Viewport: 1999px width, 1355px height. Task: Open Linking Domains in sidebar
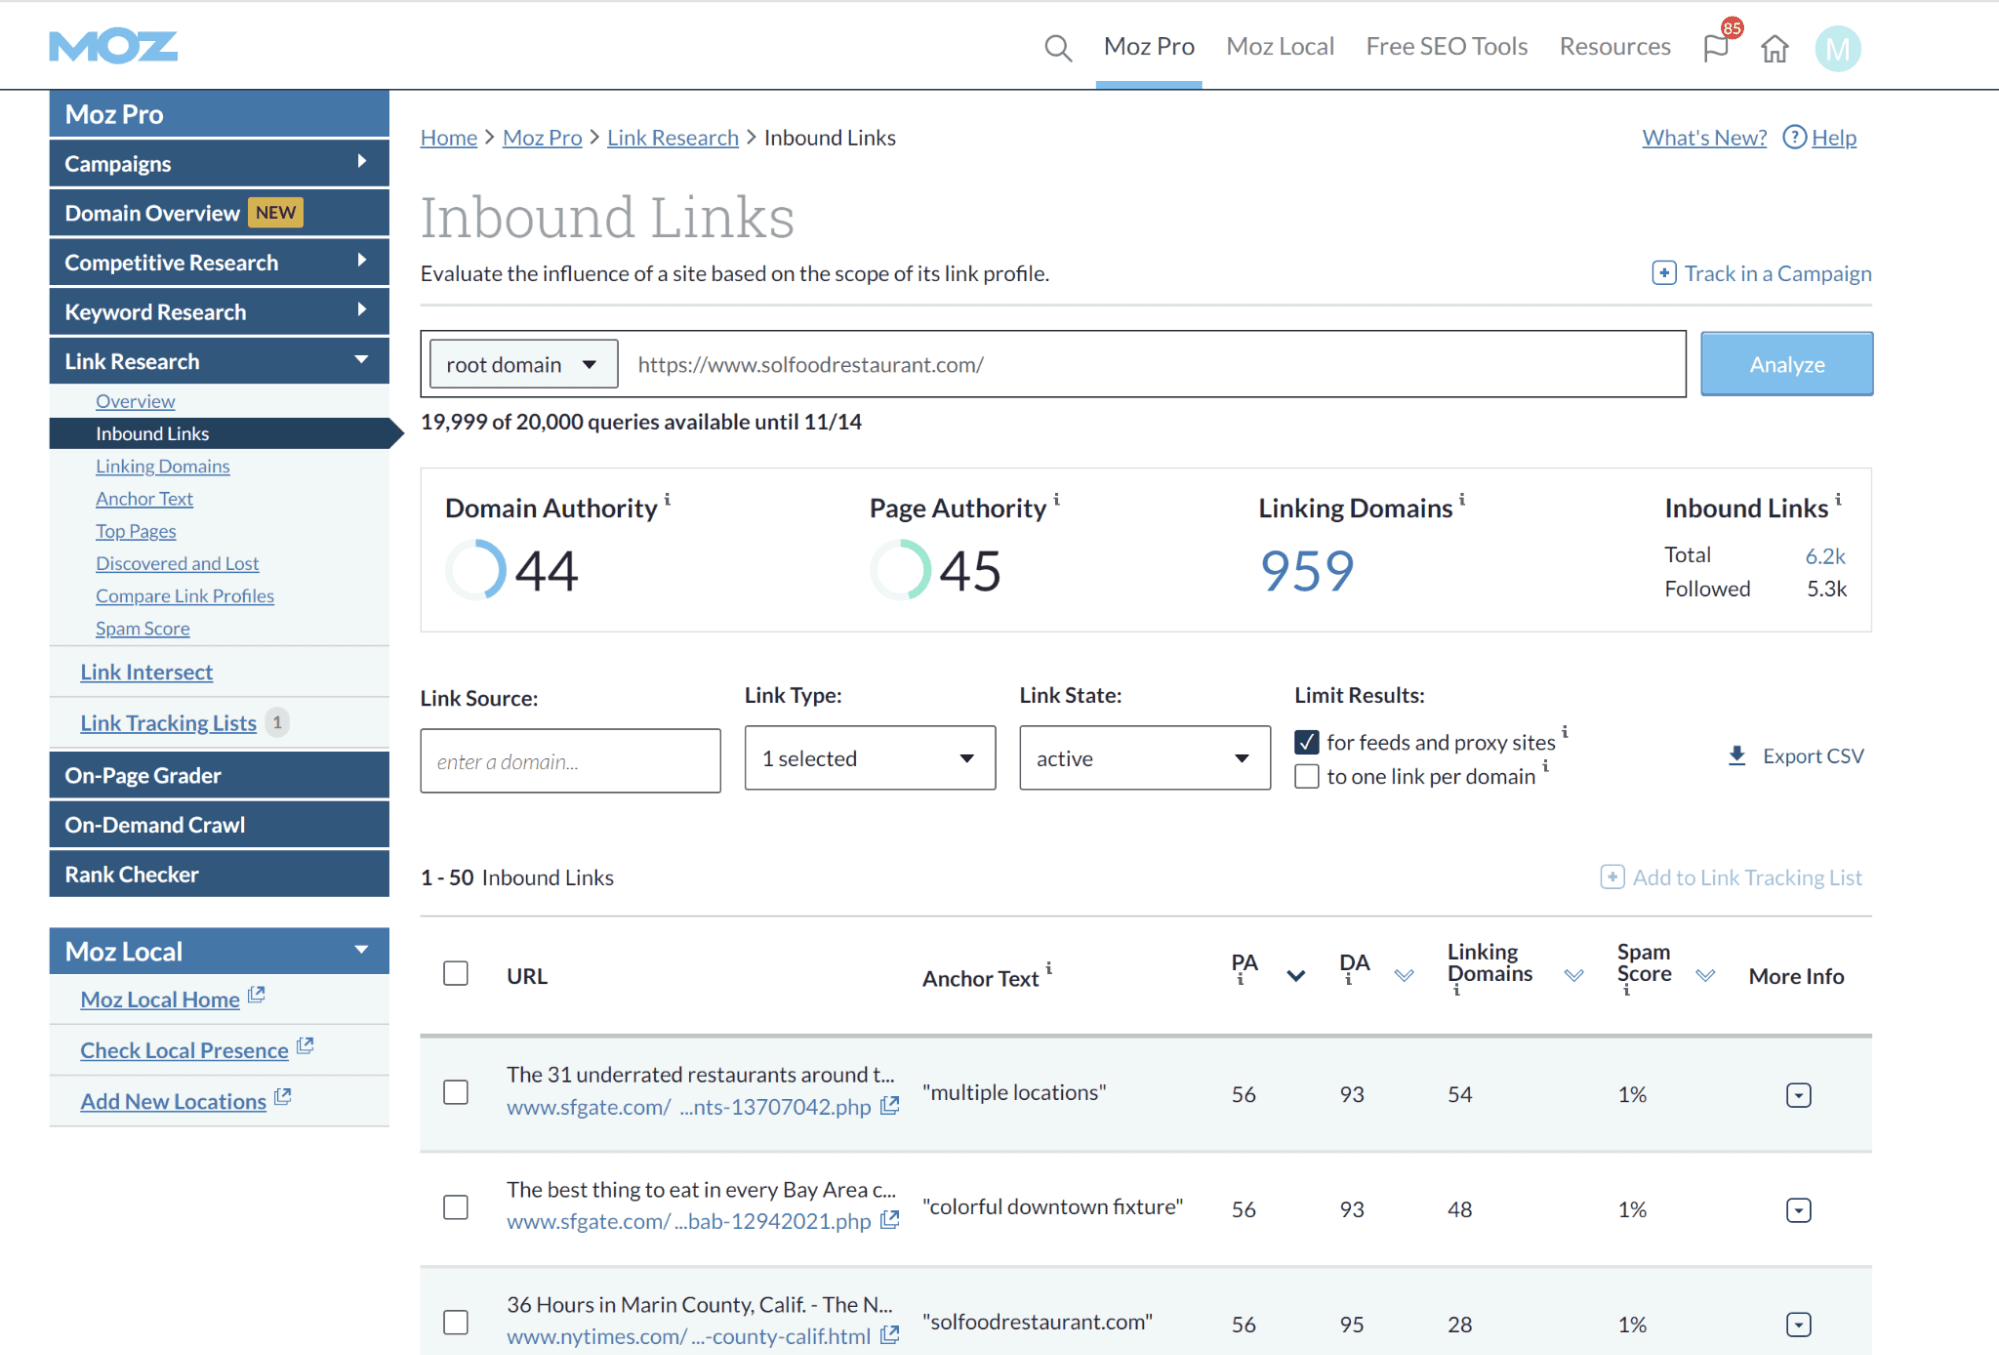[163, 466]
